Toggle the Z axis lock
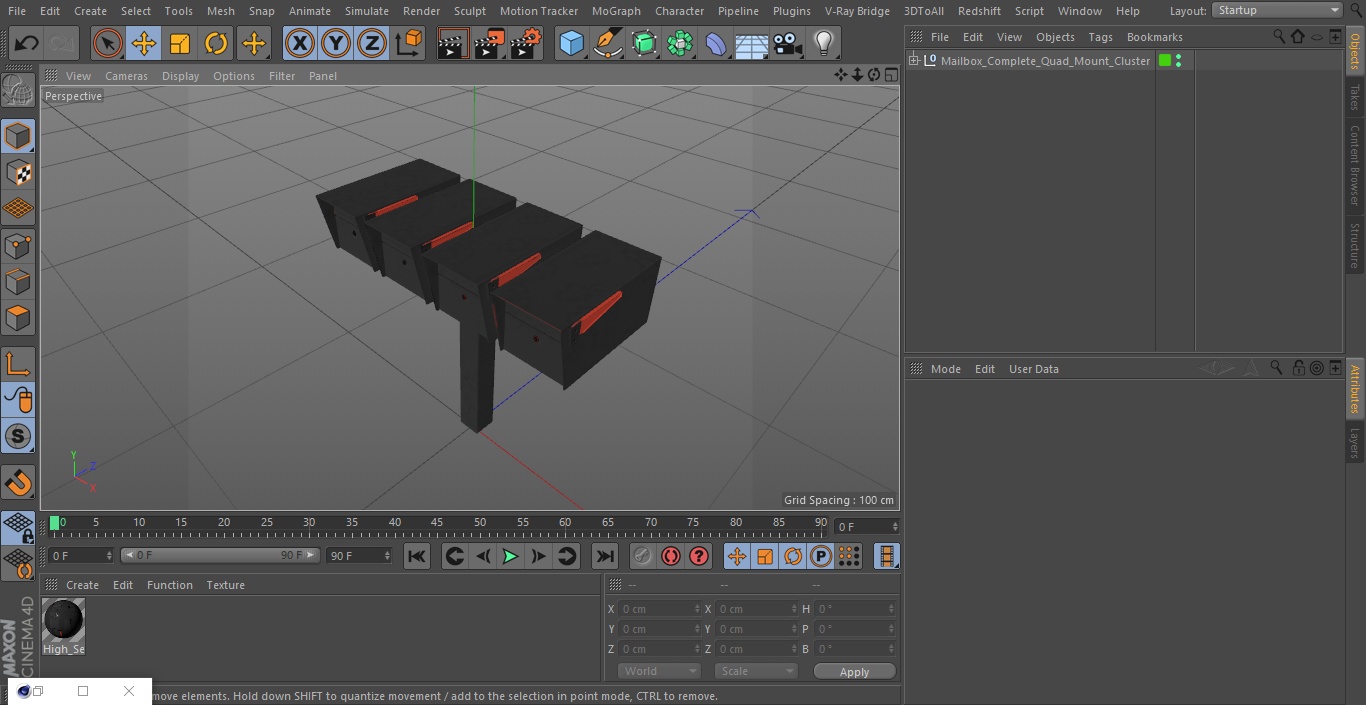The height and width of the screenshot is (705, 1366). tap(372, 43)
